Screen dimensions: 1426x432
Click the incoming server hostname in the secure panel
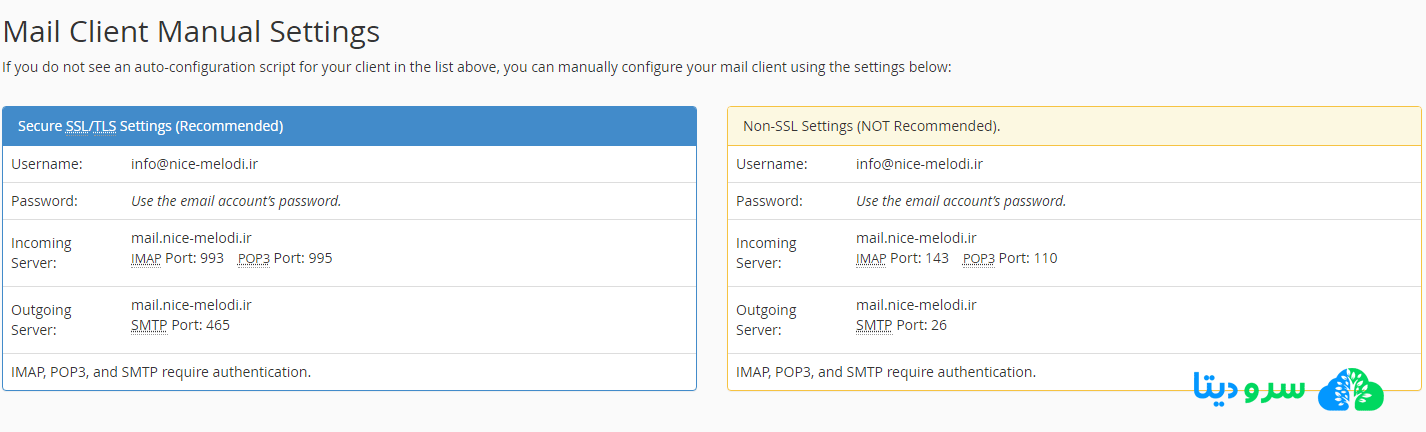191,238
